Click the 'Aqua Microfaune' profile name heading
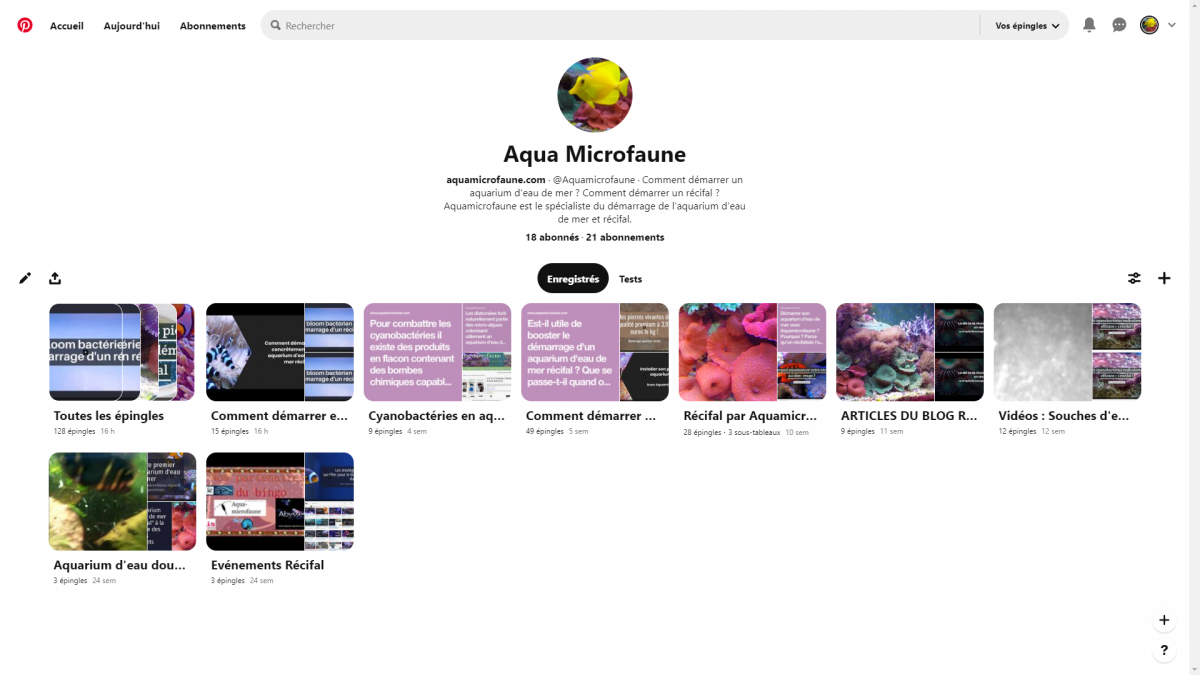Screen dimensions: 1200x675 coord(595,155)
